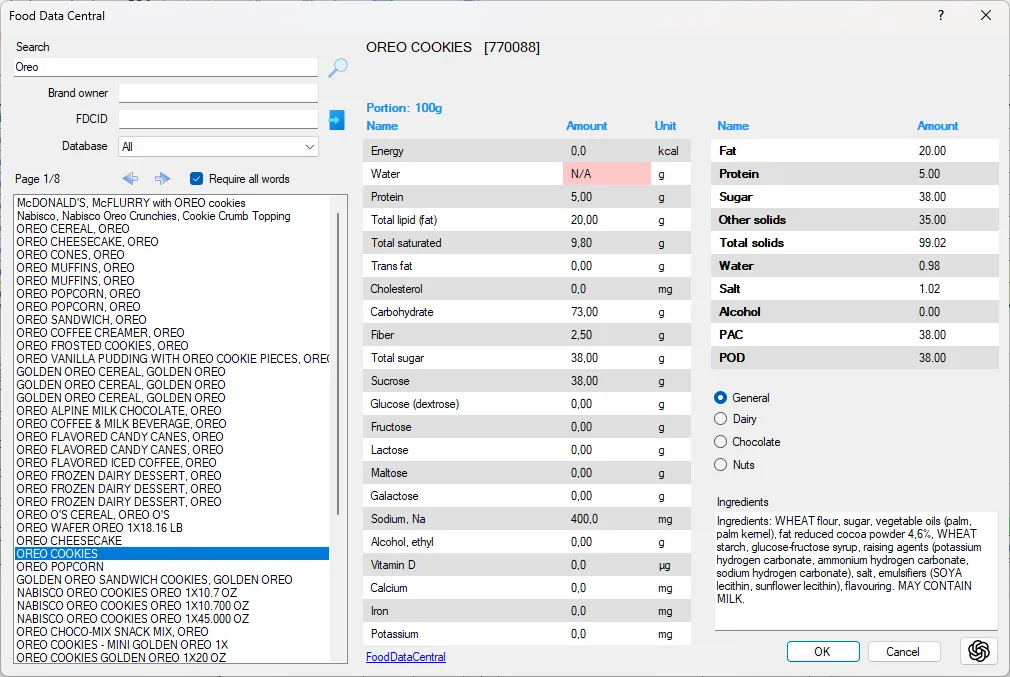
Task: Click the Cancel button
Action: click(x=903, y=651)
